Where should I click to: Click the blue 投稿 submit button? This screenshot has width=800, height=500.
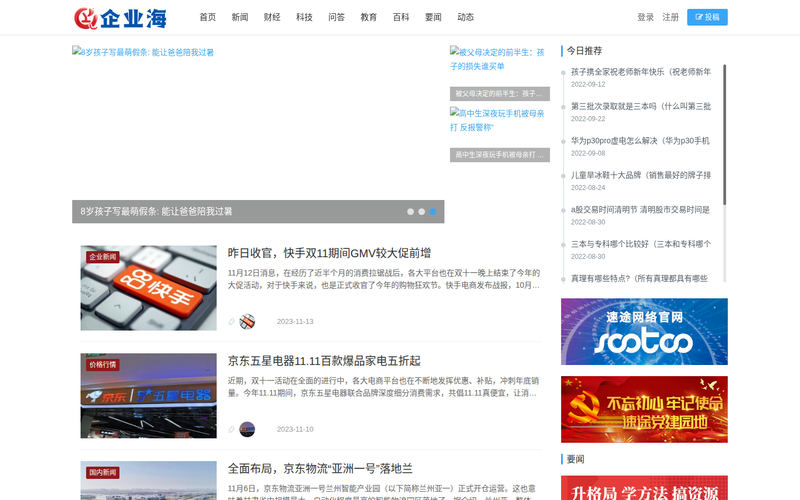(707, 17)
